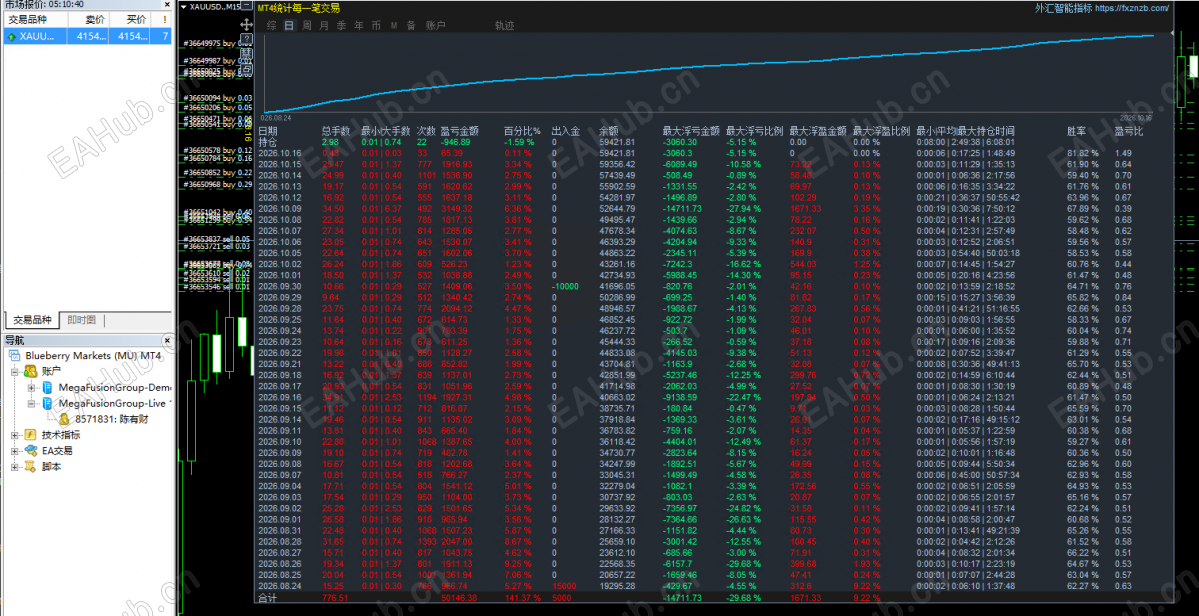
Task: Expand the EA交易 tree node
Action: [x=15, y=451]
